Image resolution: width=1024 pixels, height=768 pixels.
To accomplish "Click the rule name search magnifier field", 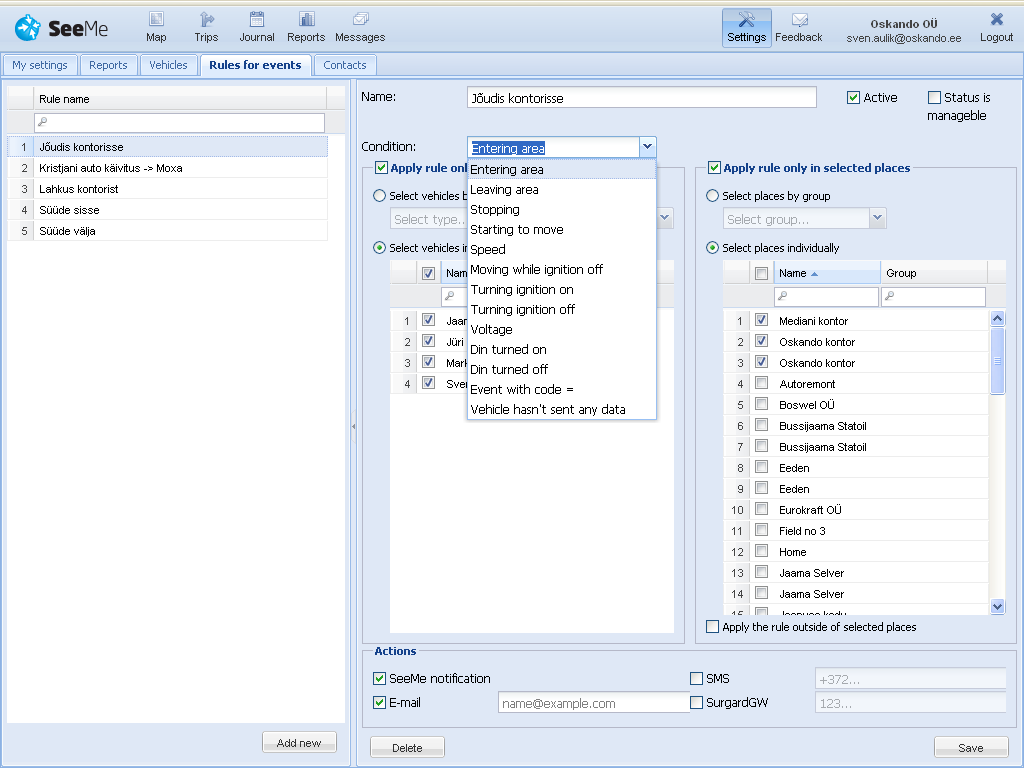I will [180, 122].
